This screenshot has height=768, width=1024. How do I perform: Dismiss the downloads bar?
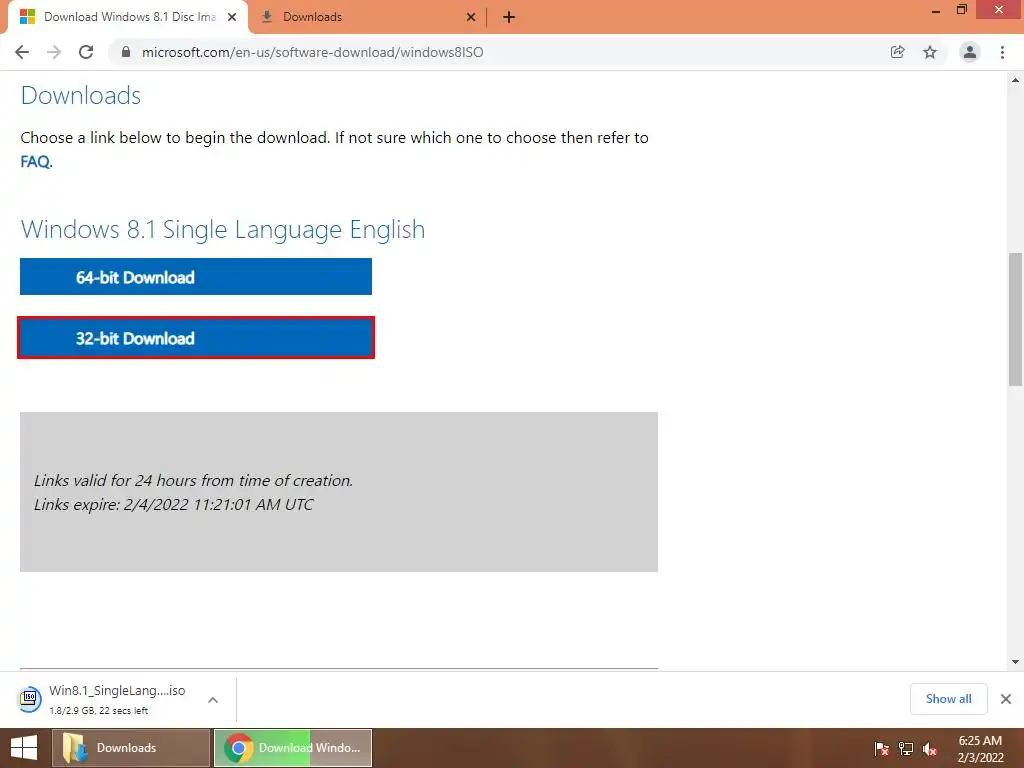tap(1006, 699)
